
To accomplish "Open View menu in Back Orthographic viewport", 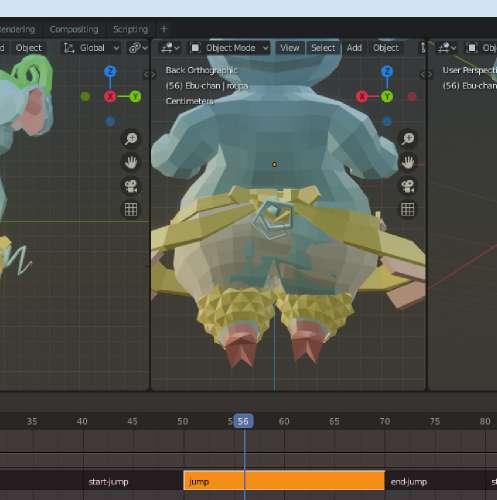I will point(289,48).
